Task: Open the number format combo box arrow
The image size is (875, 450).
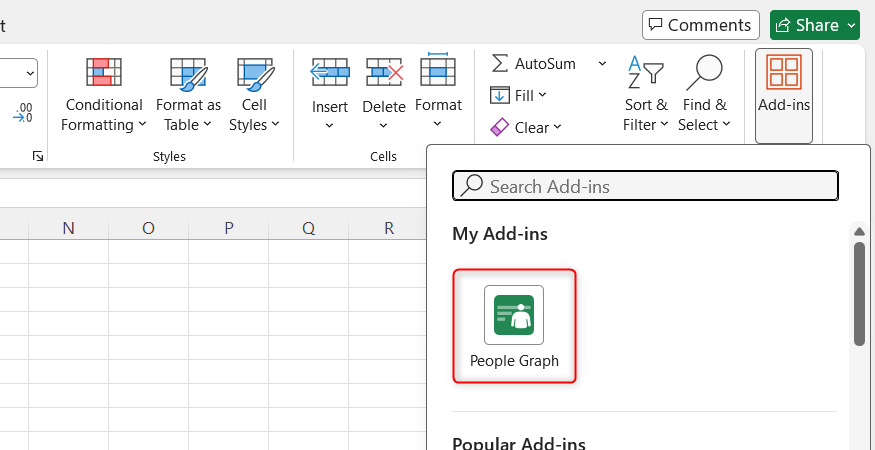Action: coord(30,73)
